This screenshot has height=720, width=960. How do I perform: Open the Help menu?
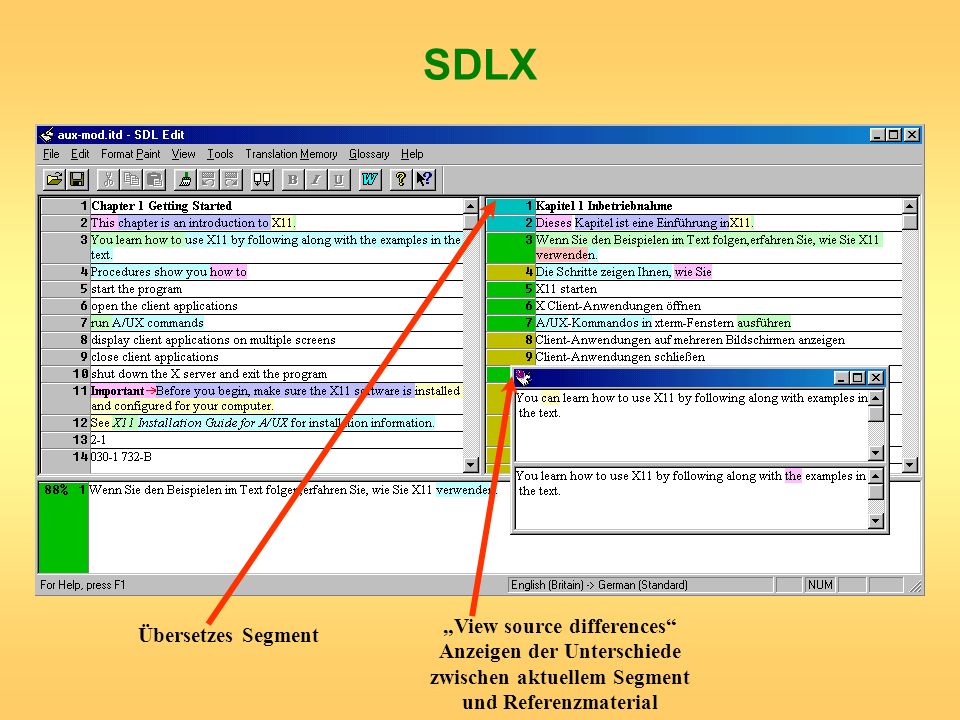[412, 154]
